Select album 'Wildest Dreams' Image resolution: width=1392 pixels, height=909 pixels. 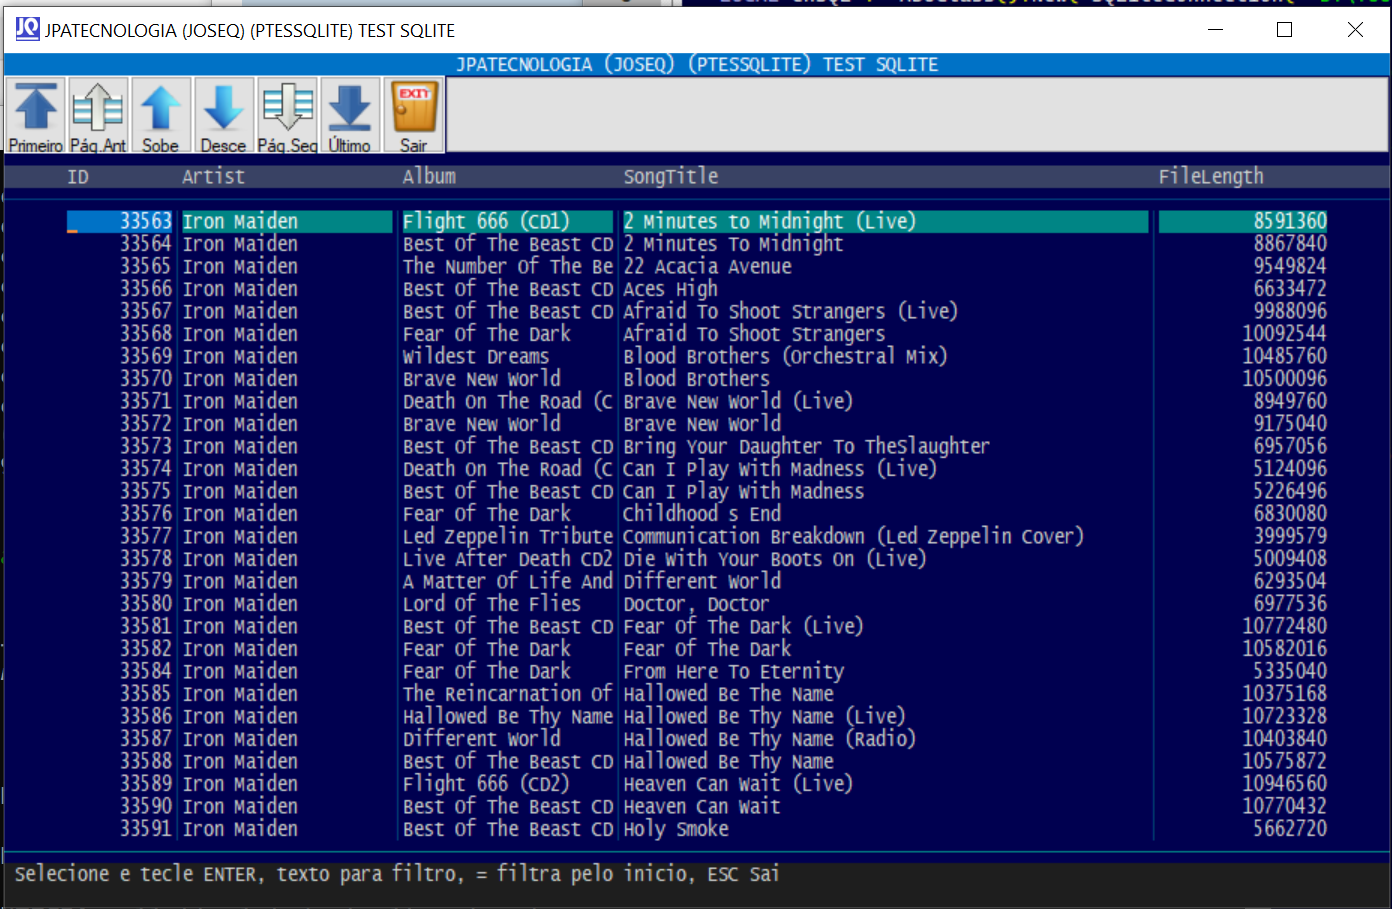coord(476,356)
